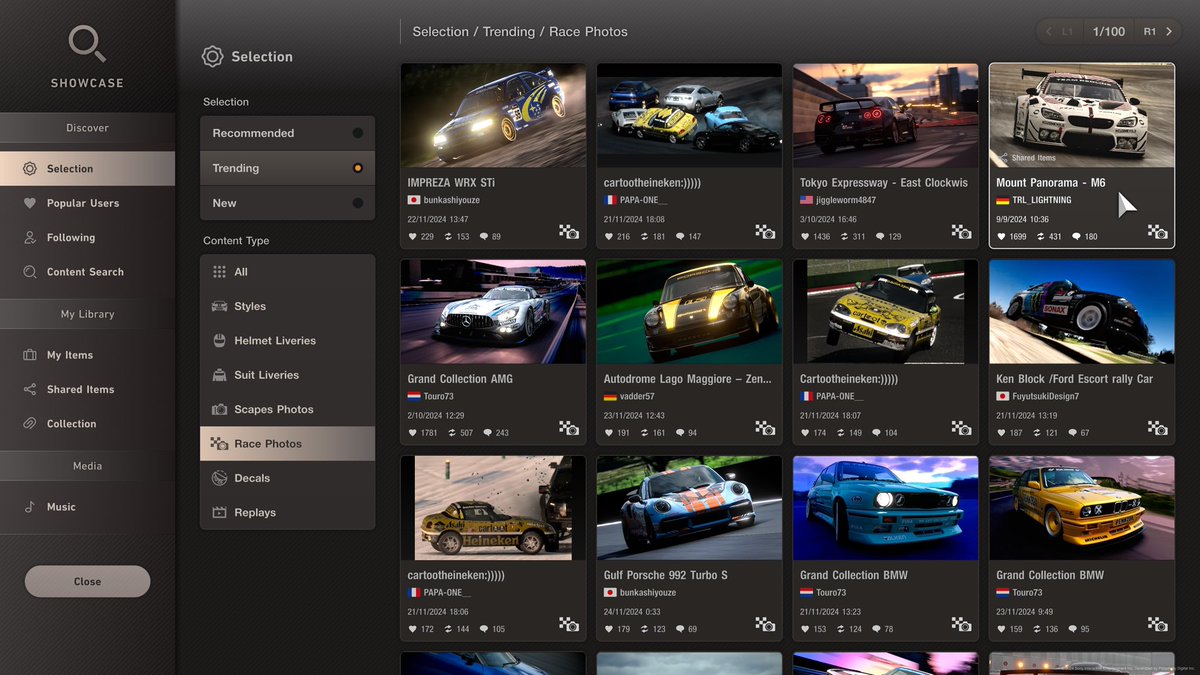Select the Styles content type

(x=287, y=306)
